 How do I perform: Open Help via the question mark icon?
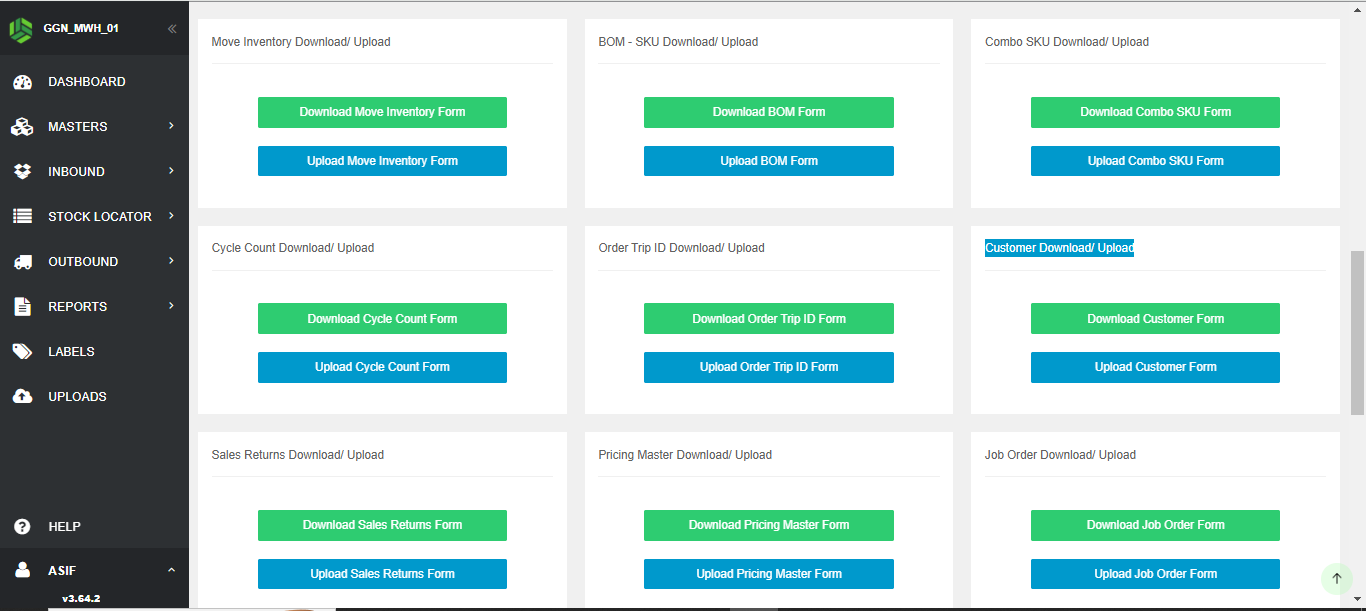pos(22,527)
